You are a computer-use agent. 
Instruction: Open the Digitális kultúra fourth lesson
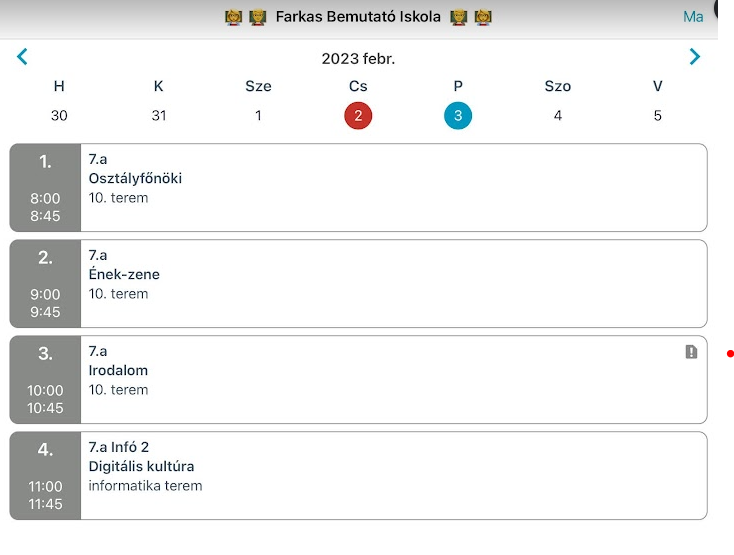pos(359,475)
